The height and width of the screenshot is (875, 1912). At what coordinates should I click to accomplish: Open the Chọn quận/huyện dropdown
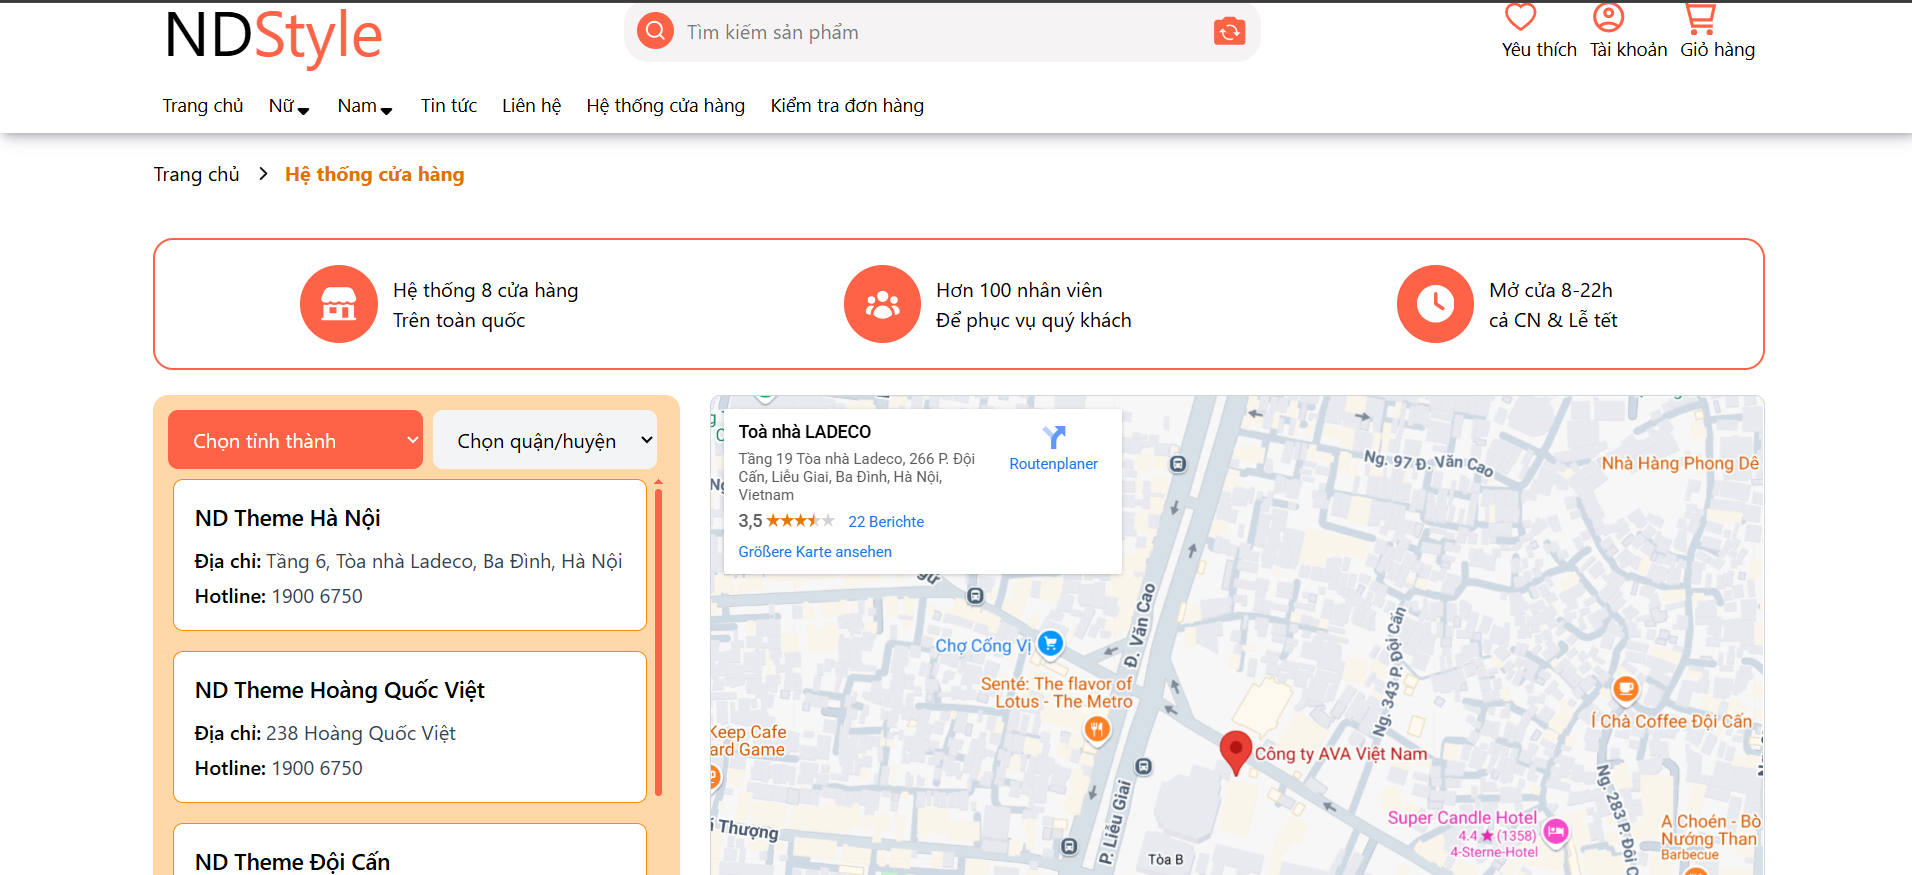pos(545,440)
